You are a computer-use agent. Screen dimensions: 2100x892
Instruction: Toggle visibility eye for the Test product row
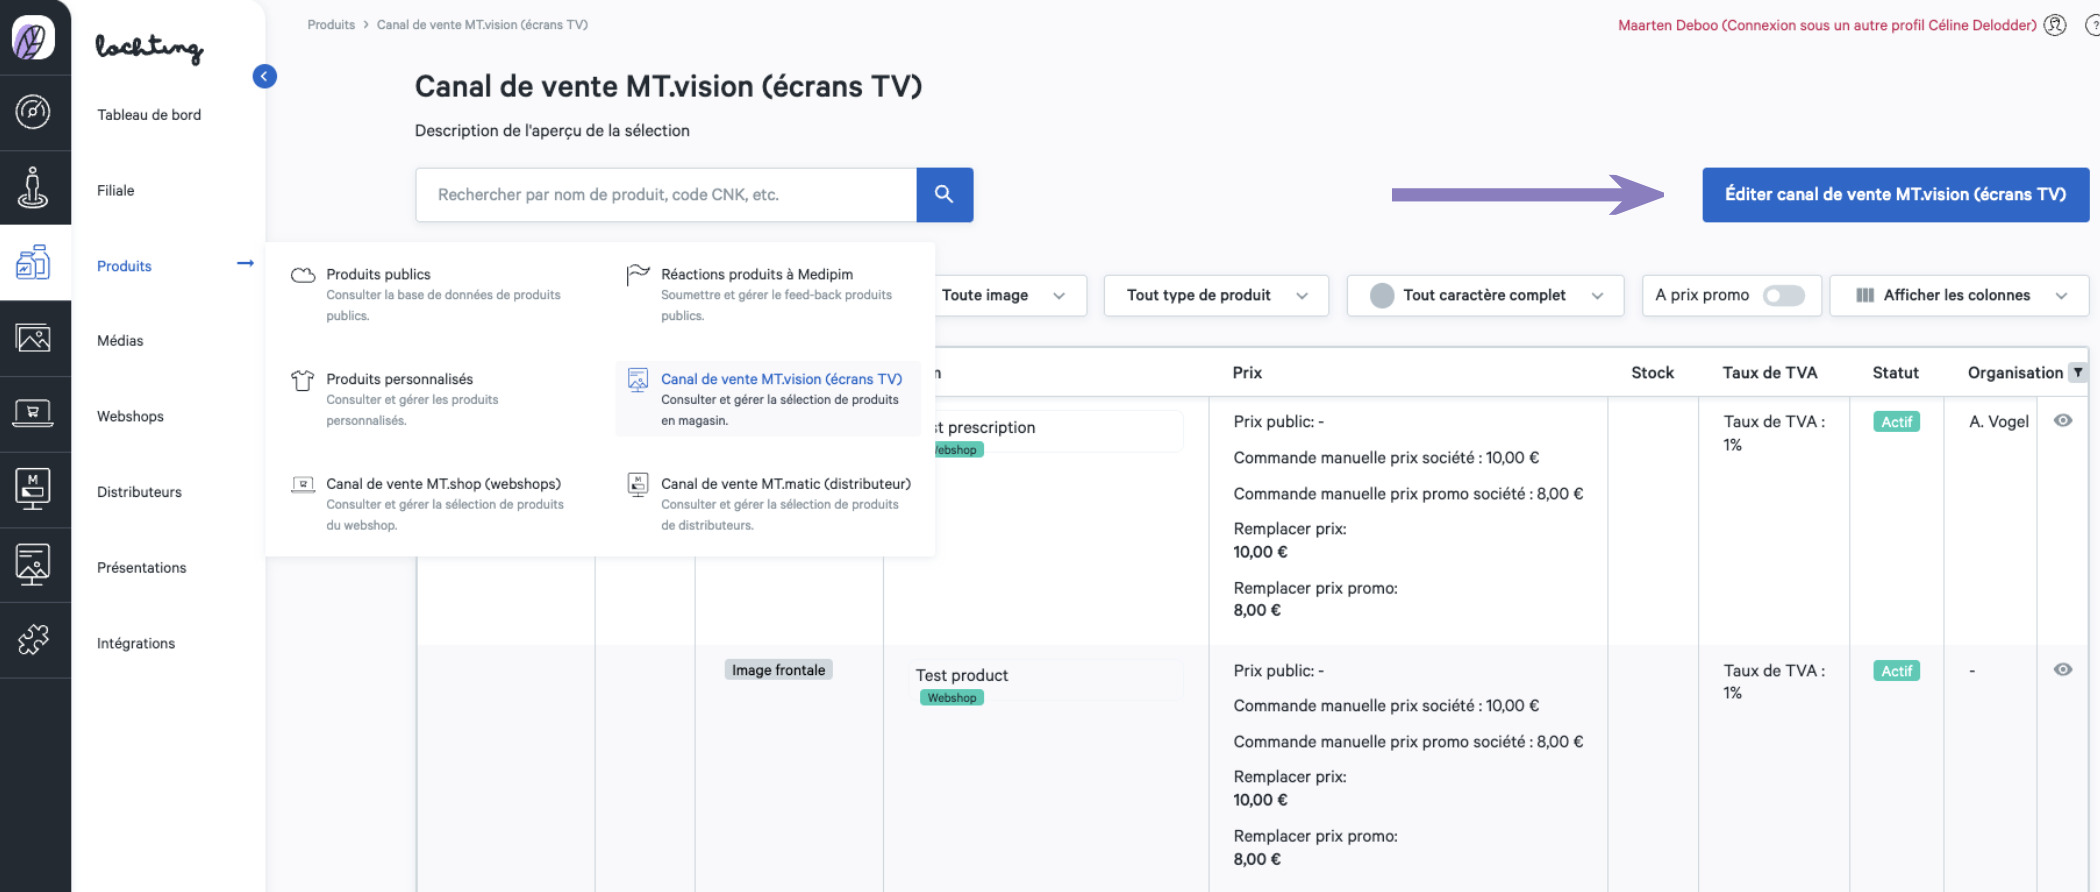pos(2063,670)
